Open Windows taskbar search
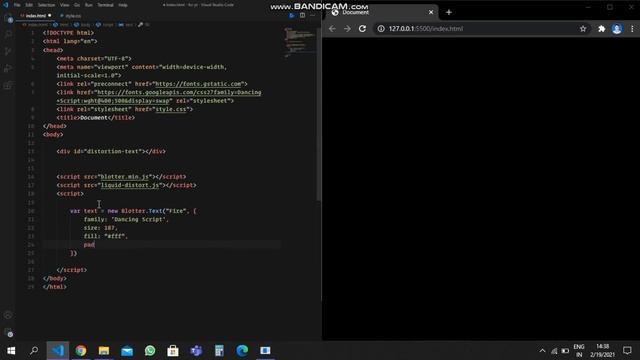This screenshot has width=640, height=360. pos(34,350)
